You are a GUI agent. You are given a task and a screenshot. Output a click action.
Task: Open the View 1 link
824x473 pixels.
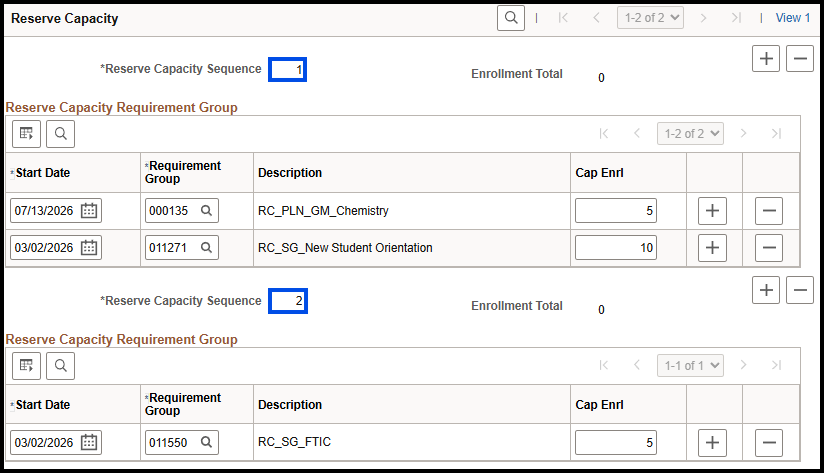pyautogui.click(x=792, y=18)
